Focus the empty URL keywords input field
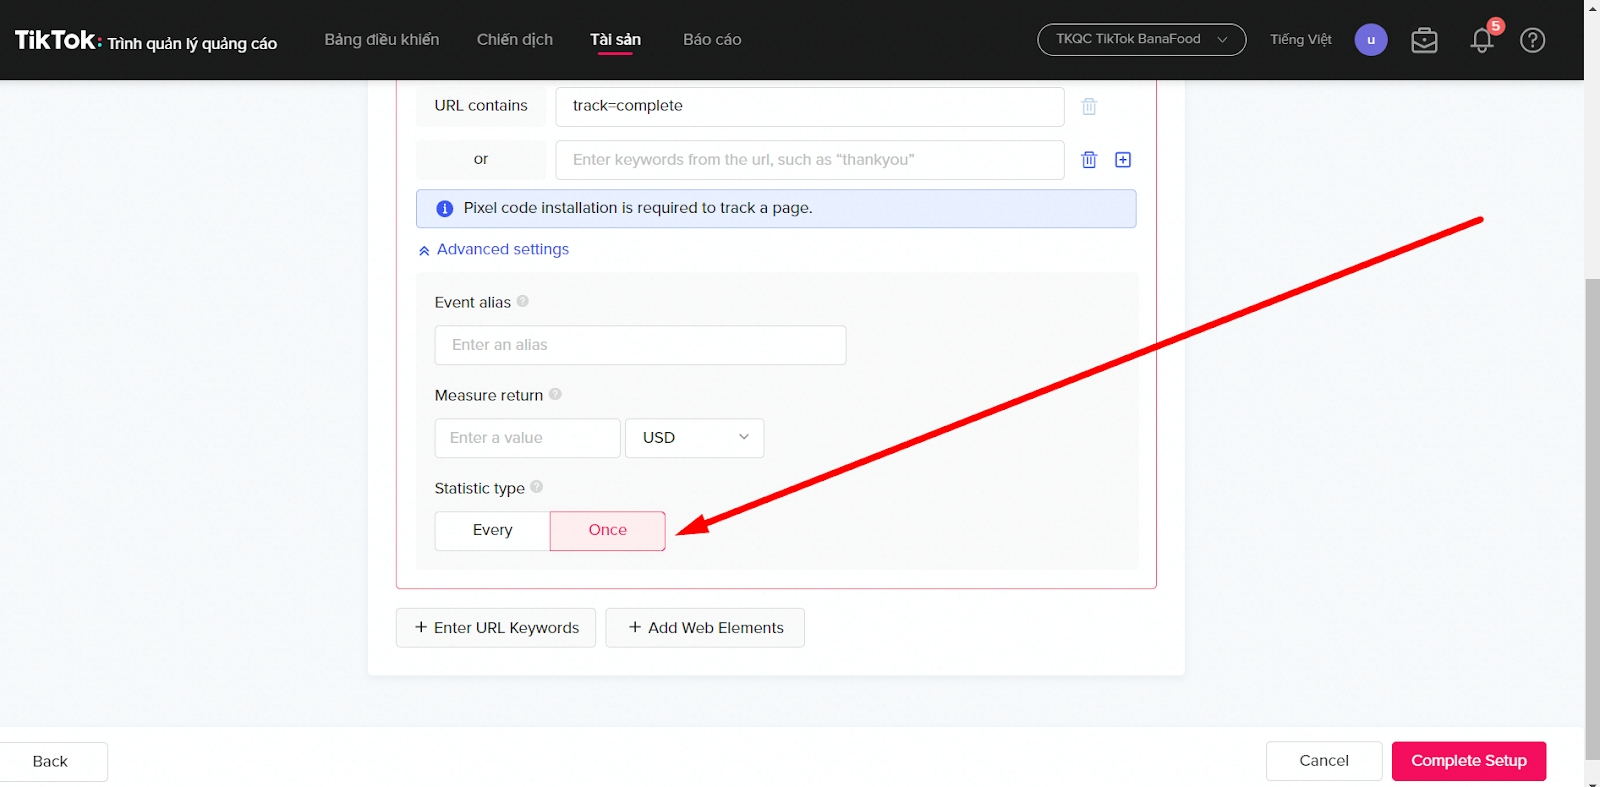The width and height of the screenshot is (1600, 787). click(810, 160)
